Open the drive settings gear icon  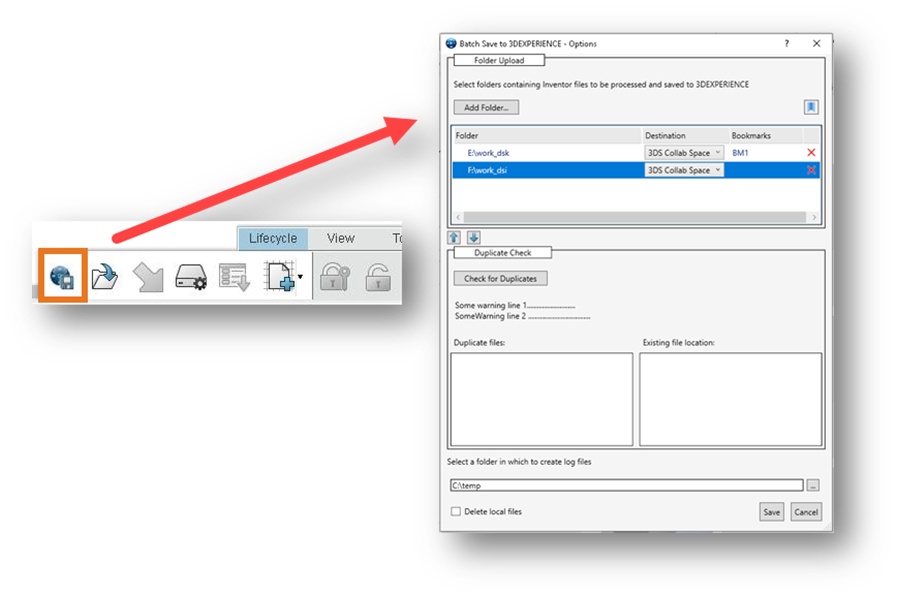click(191, 276)
